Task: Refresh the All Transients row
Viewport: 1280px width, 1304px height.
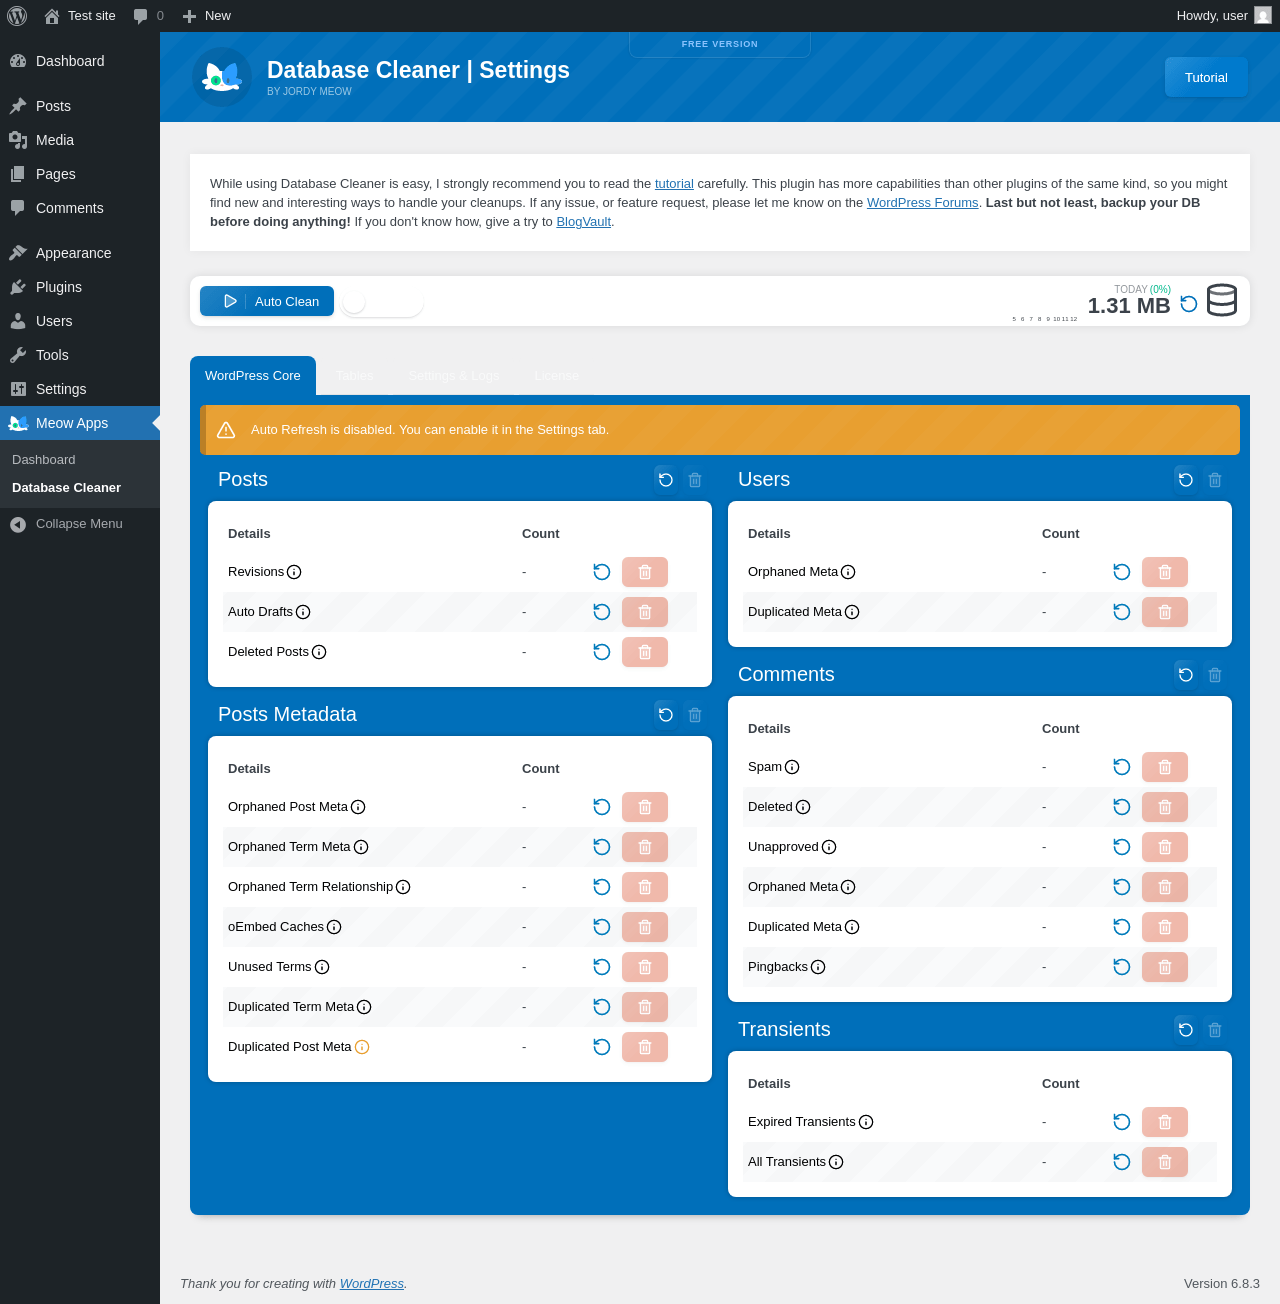Action: point(1122,1162)
